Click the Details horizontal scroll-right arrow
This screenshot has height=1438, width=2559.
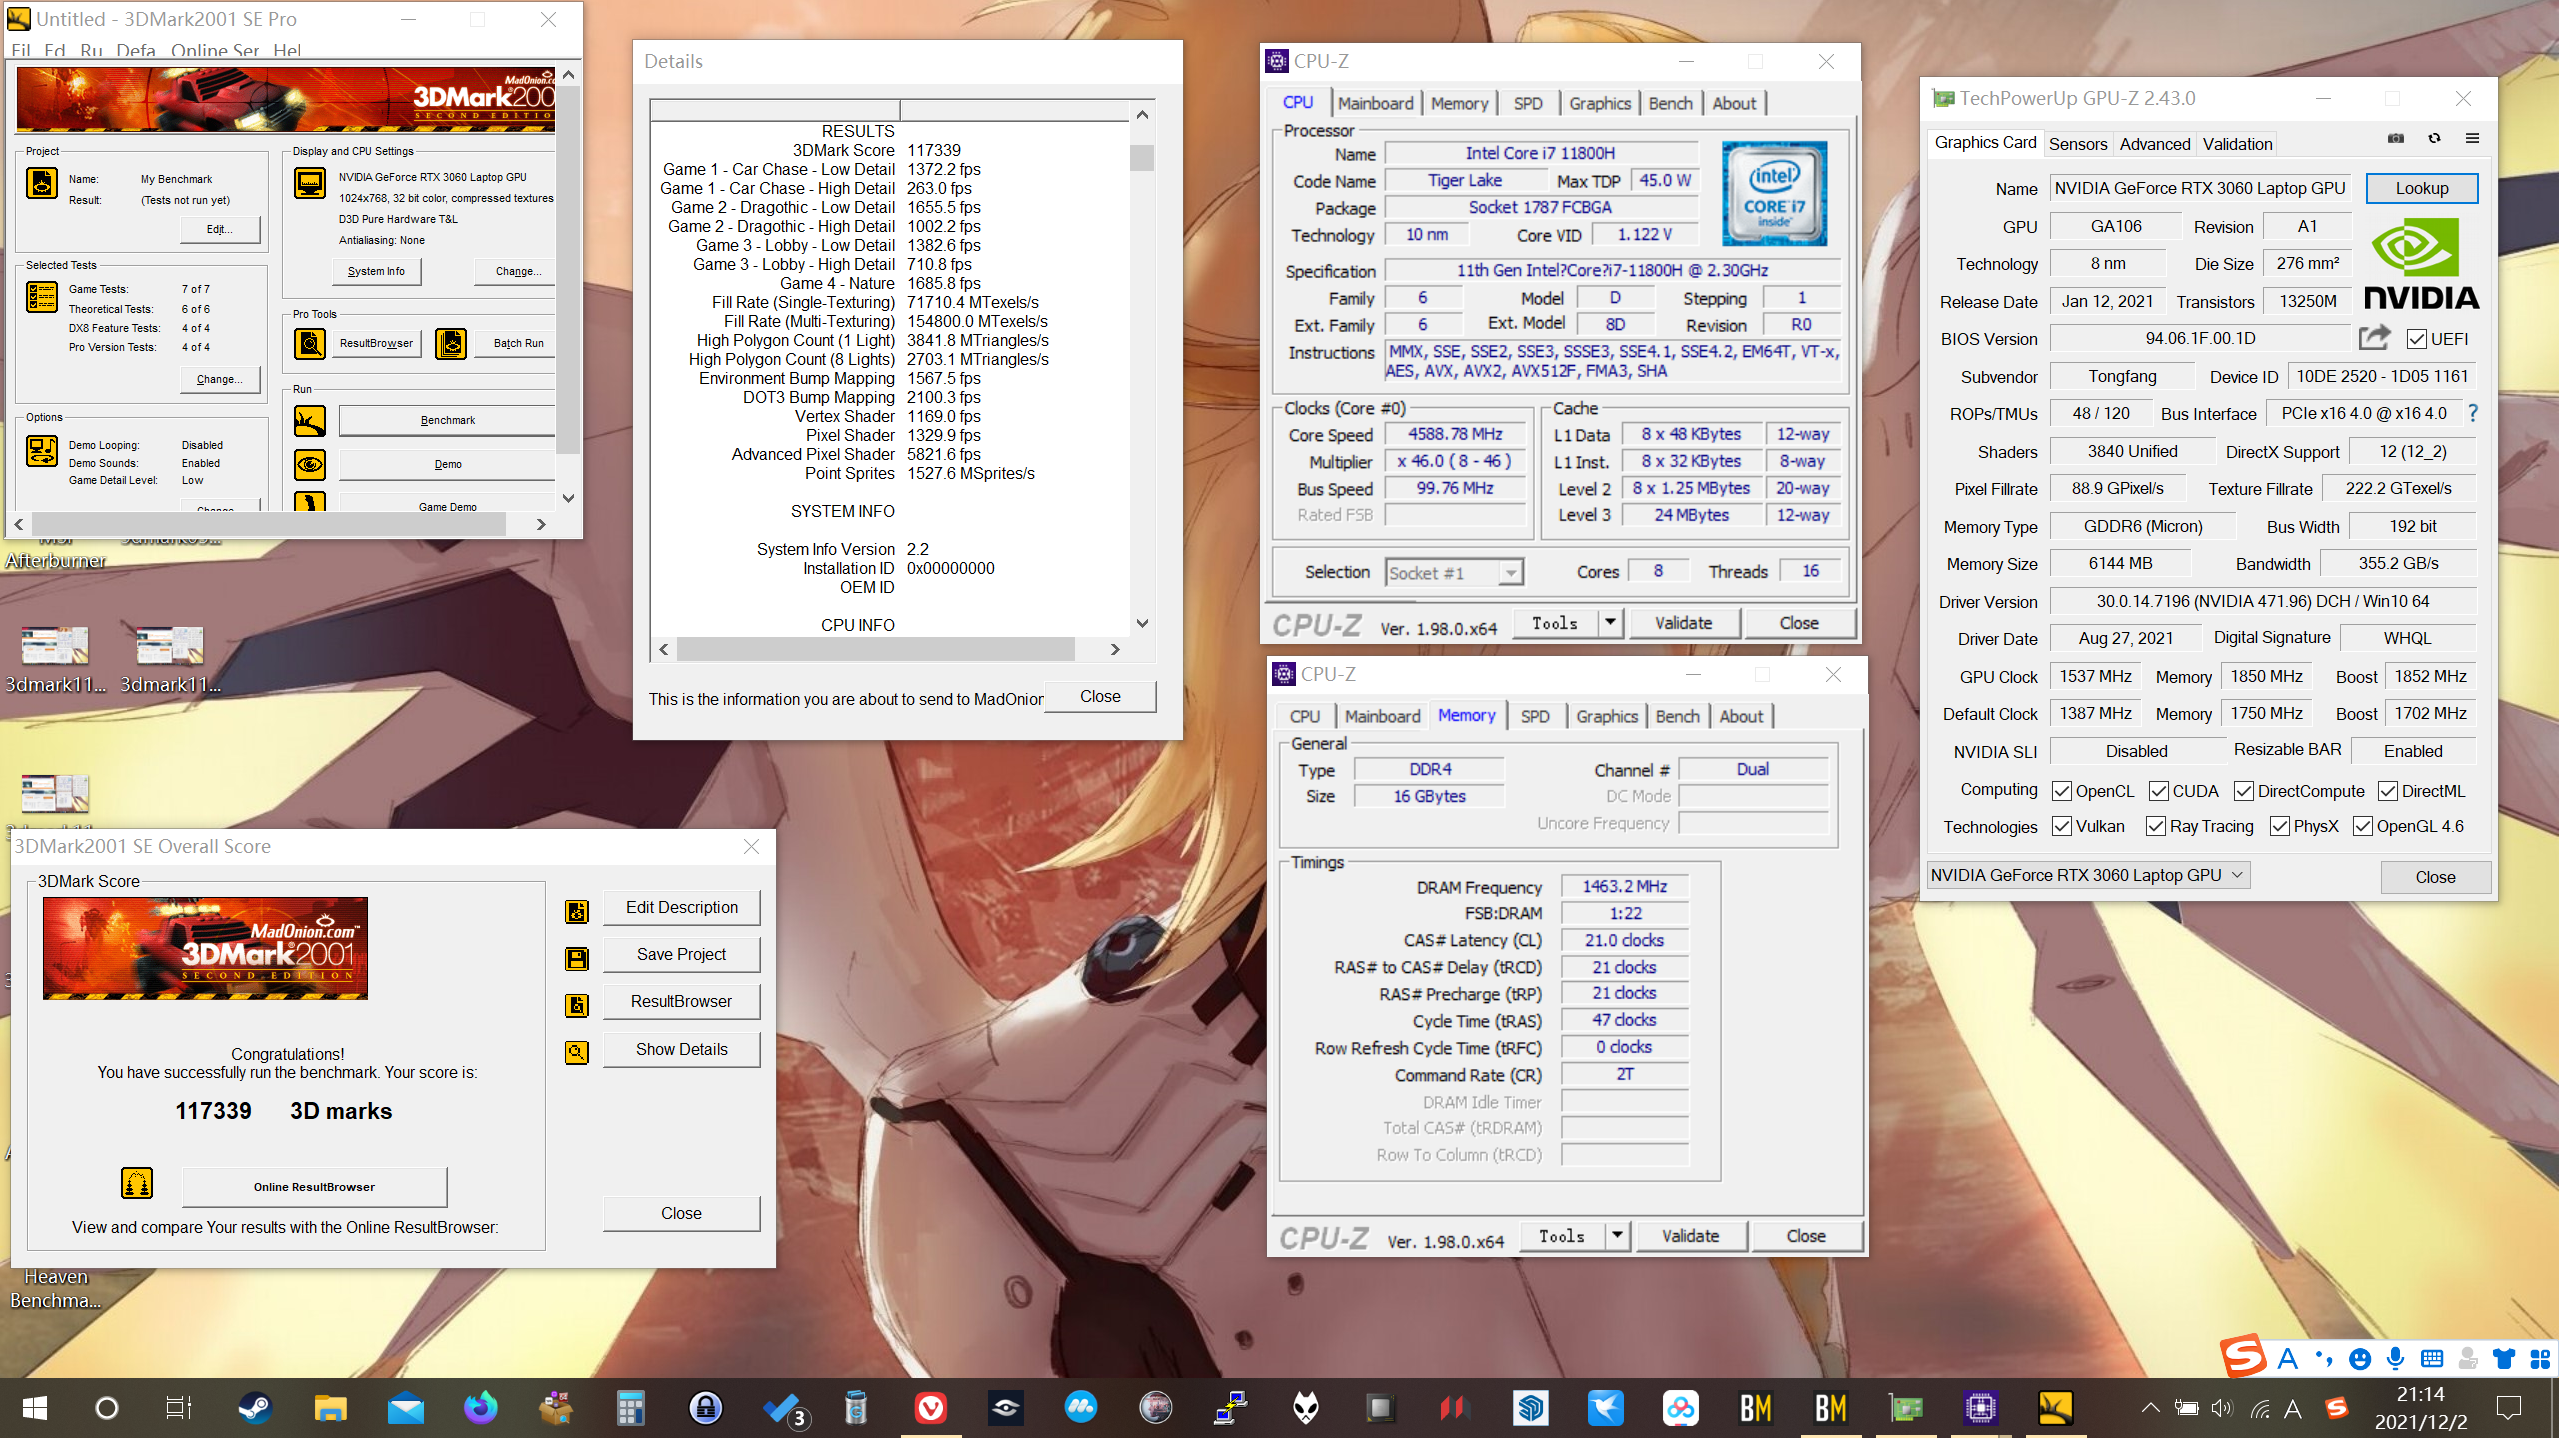click(1115, 649)
